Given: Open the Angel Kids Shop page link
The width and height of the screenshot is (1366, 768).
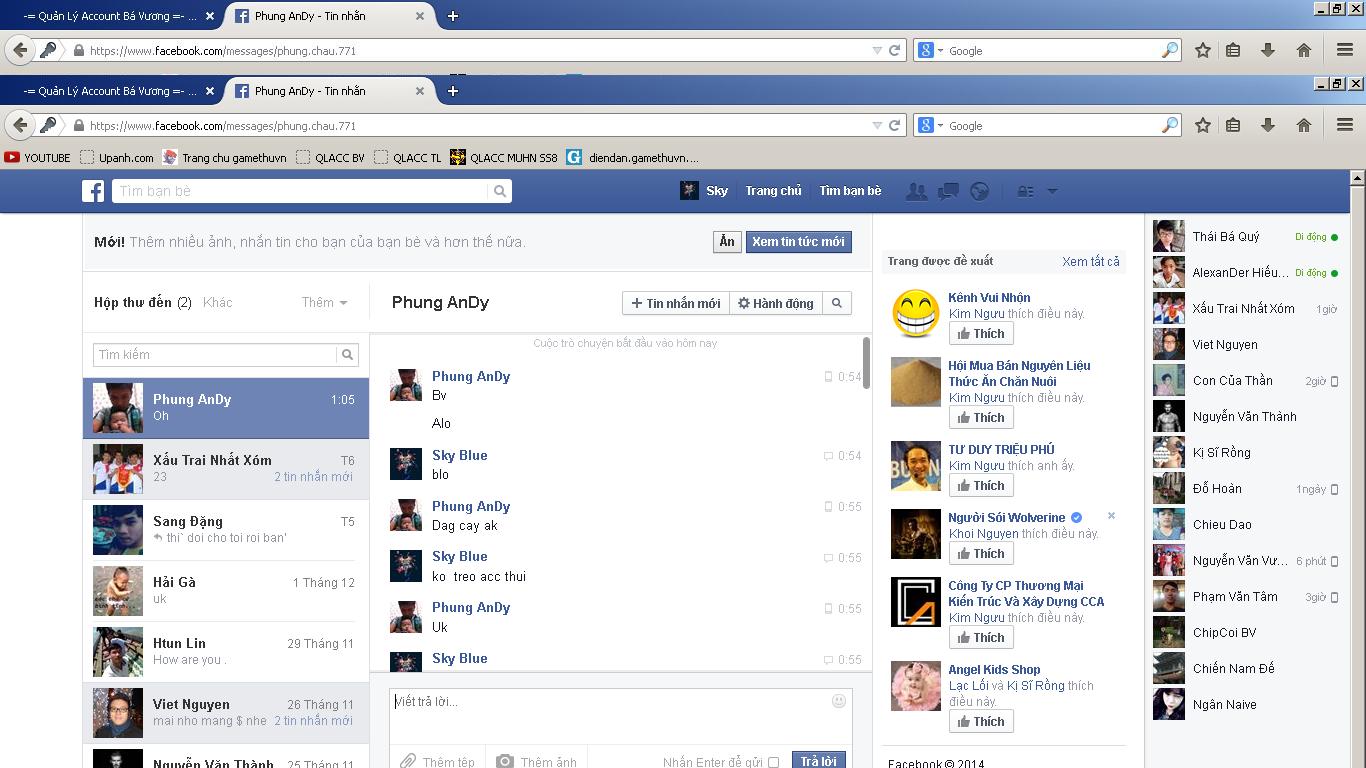Looking at the screenshot, I should [994, 669].
